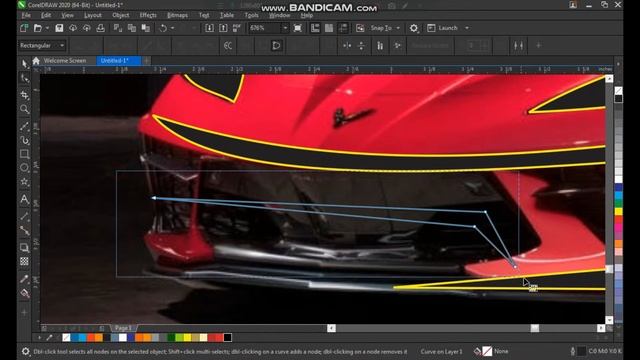Toggle the show grid button

click(x=329, y=28)
